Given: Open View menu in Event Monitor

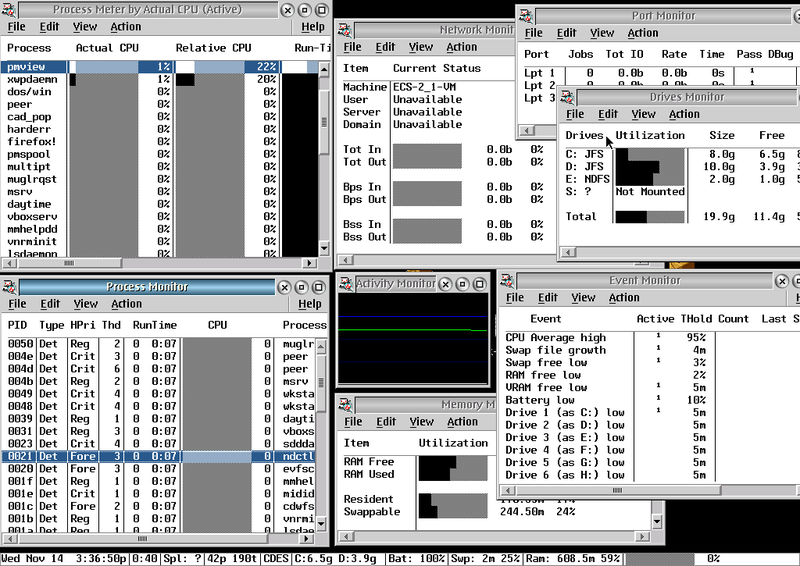Looking at the screenshot, I should (x=583, y=298).
